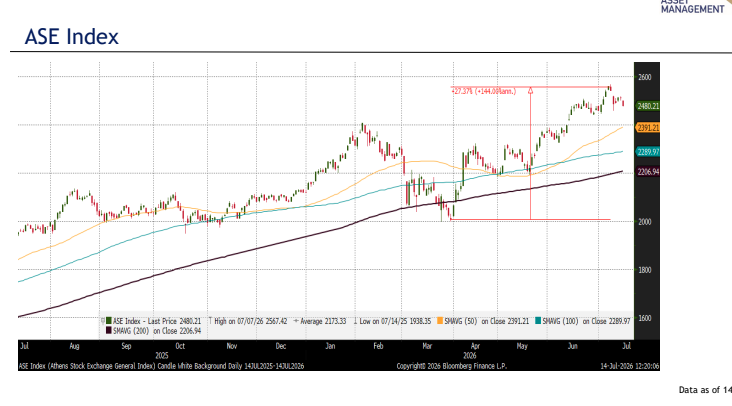Click the red +27.37% annotation text
The width and height of the screenshot is (732, 406).
click(x=484, y=91)
